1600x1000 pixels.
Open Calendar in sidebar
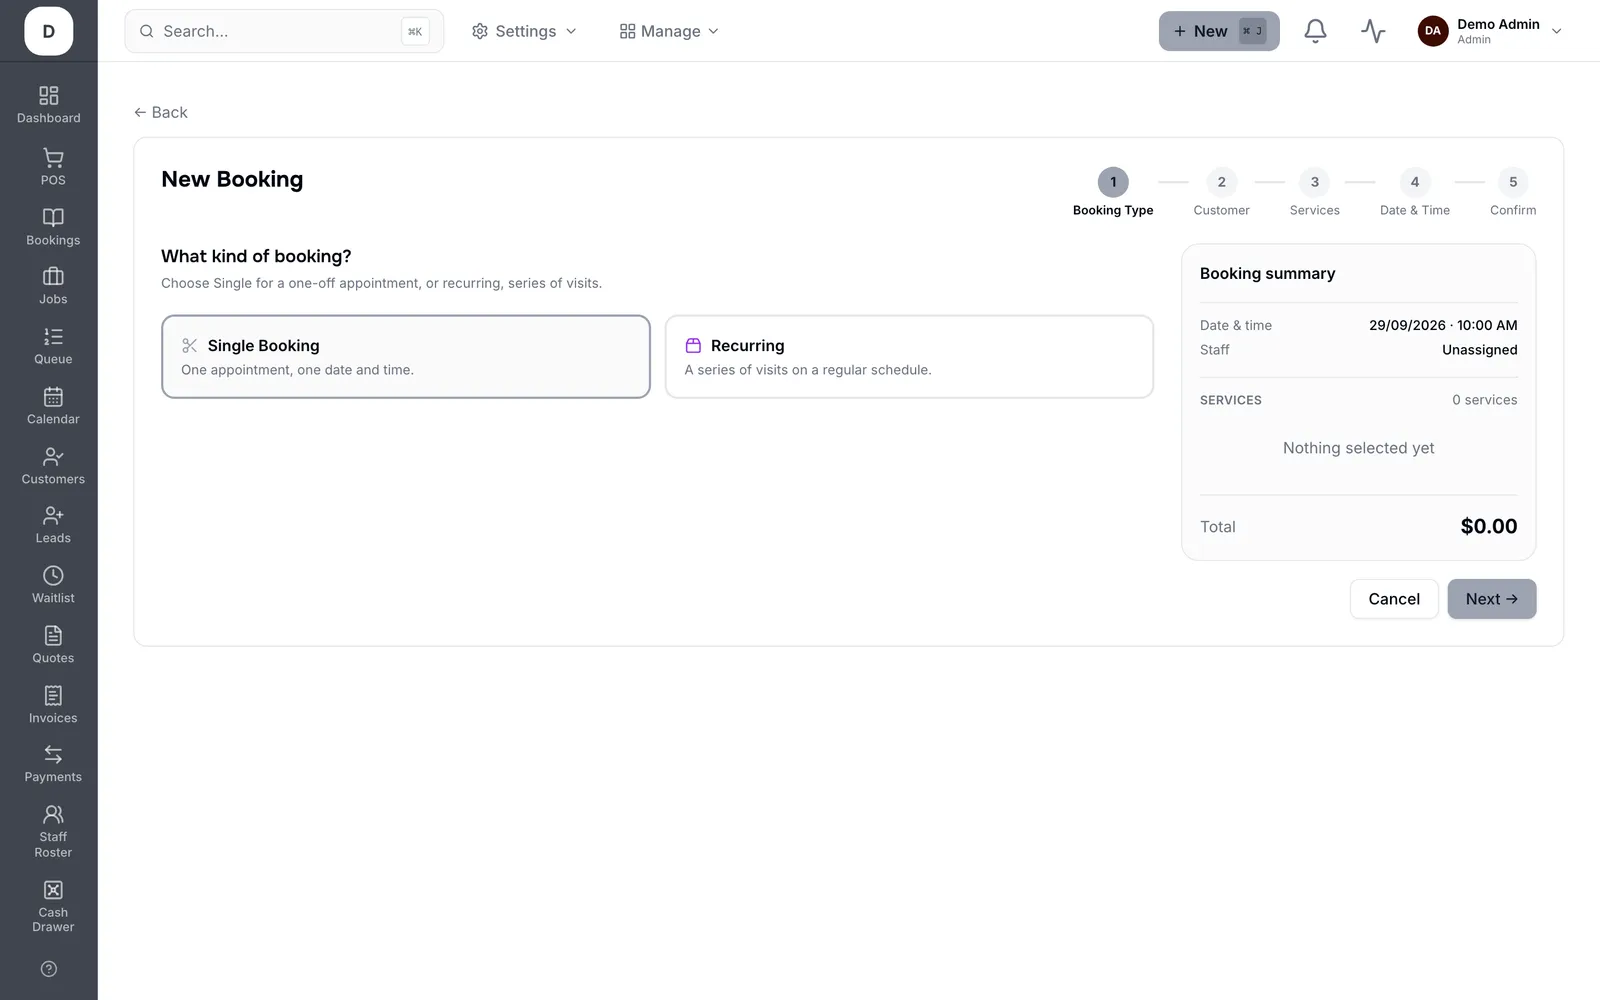tap(53, 406)
